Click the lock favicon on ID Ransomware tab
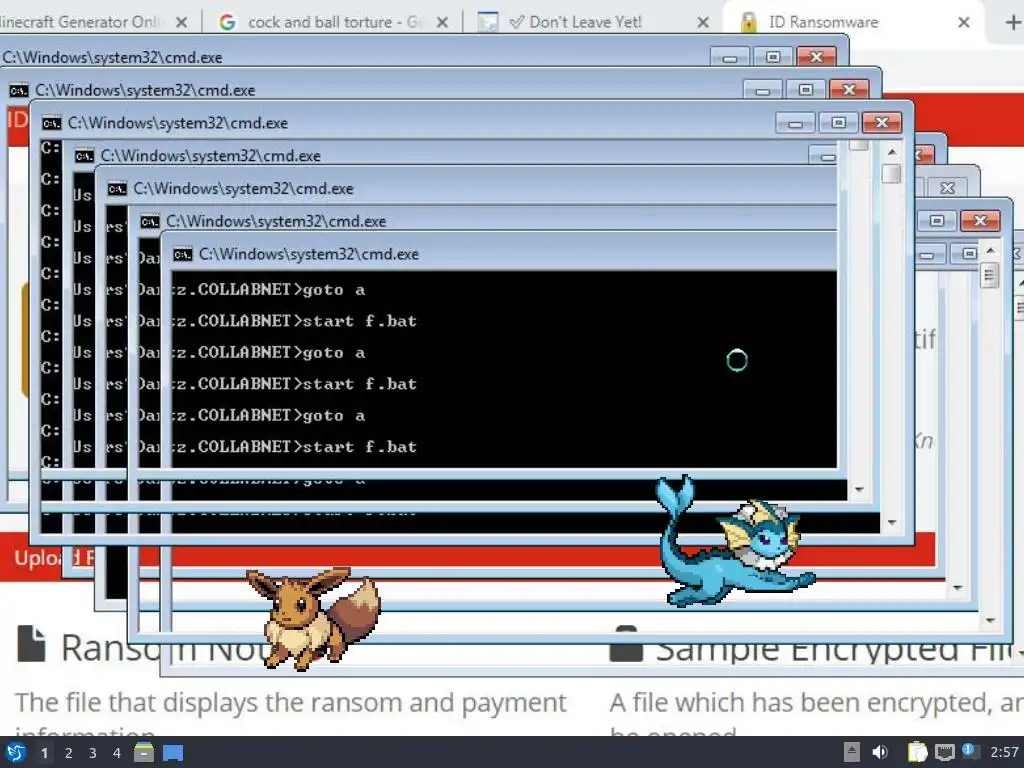Image resolution: width=1024 pixels, height=768 pixels. (x=748, y=22)
